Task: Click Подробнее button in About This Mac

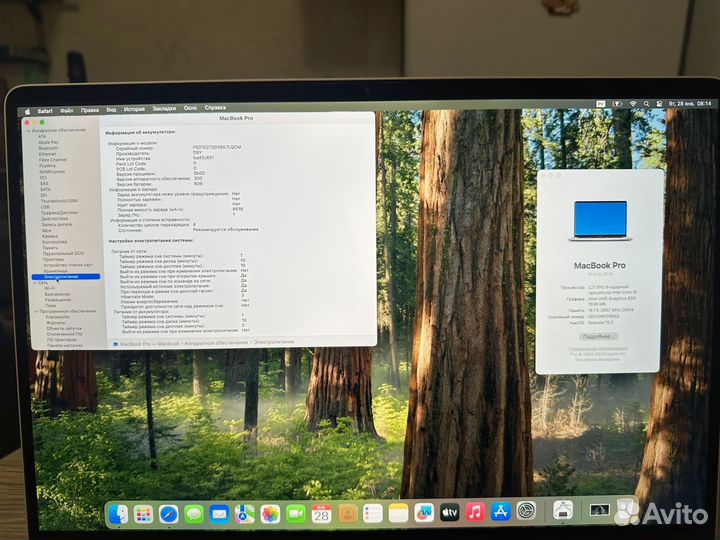Action: pyautogui.click(x=597, y=337)
